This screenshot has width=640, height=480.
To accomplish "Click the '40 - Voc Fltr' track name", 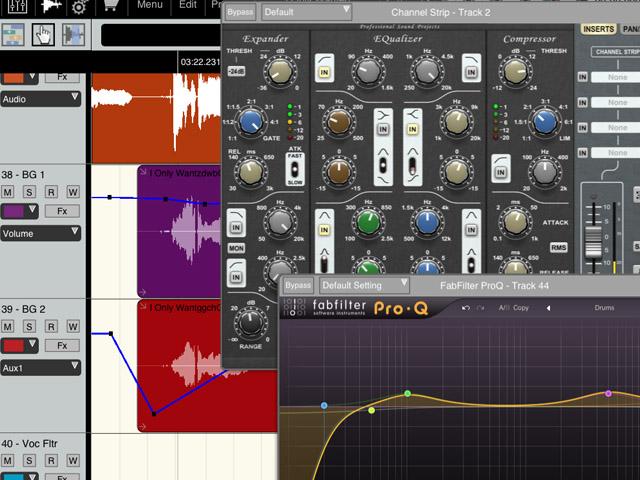I will tap(29, 444).
